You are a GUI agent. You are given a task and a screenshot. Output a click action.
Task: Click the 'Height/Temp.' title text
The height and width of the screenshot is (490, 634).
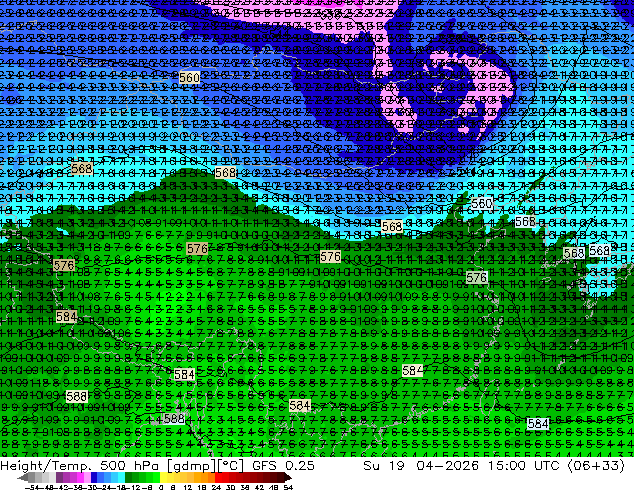46,465
